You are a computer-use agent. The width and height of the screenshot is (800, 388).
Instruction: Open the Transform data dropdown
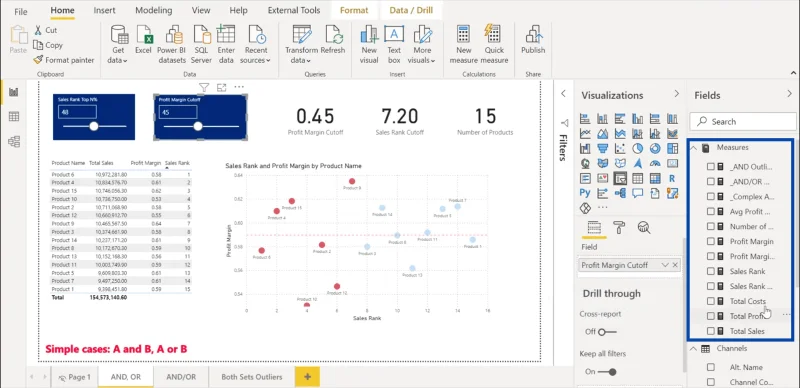click(x=302, y=45)
